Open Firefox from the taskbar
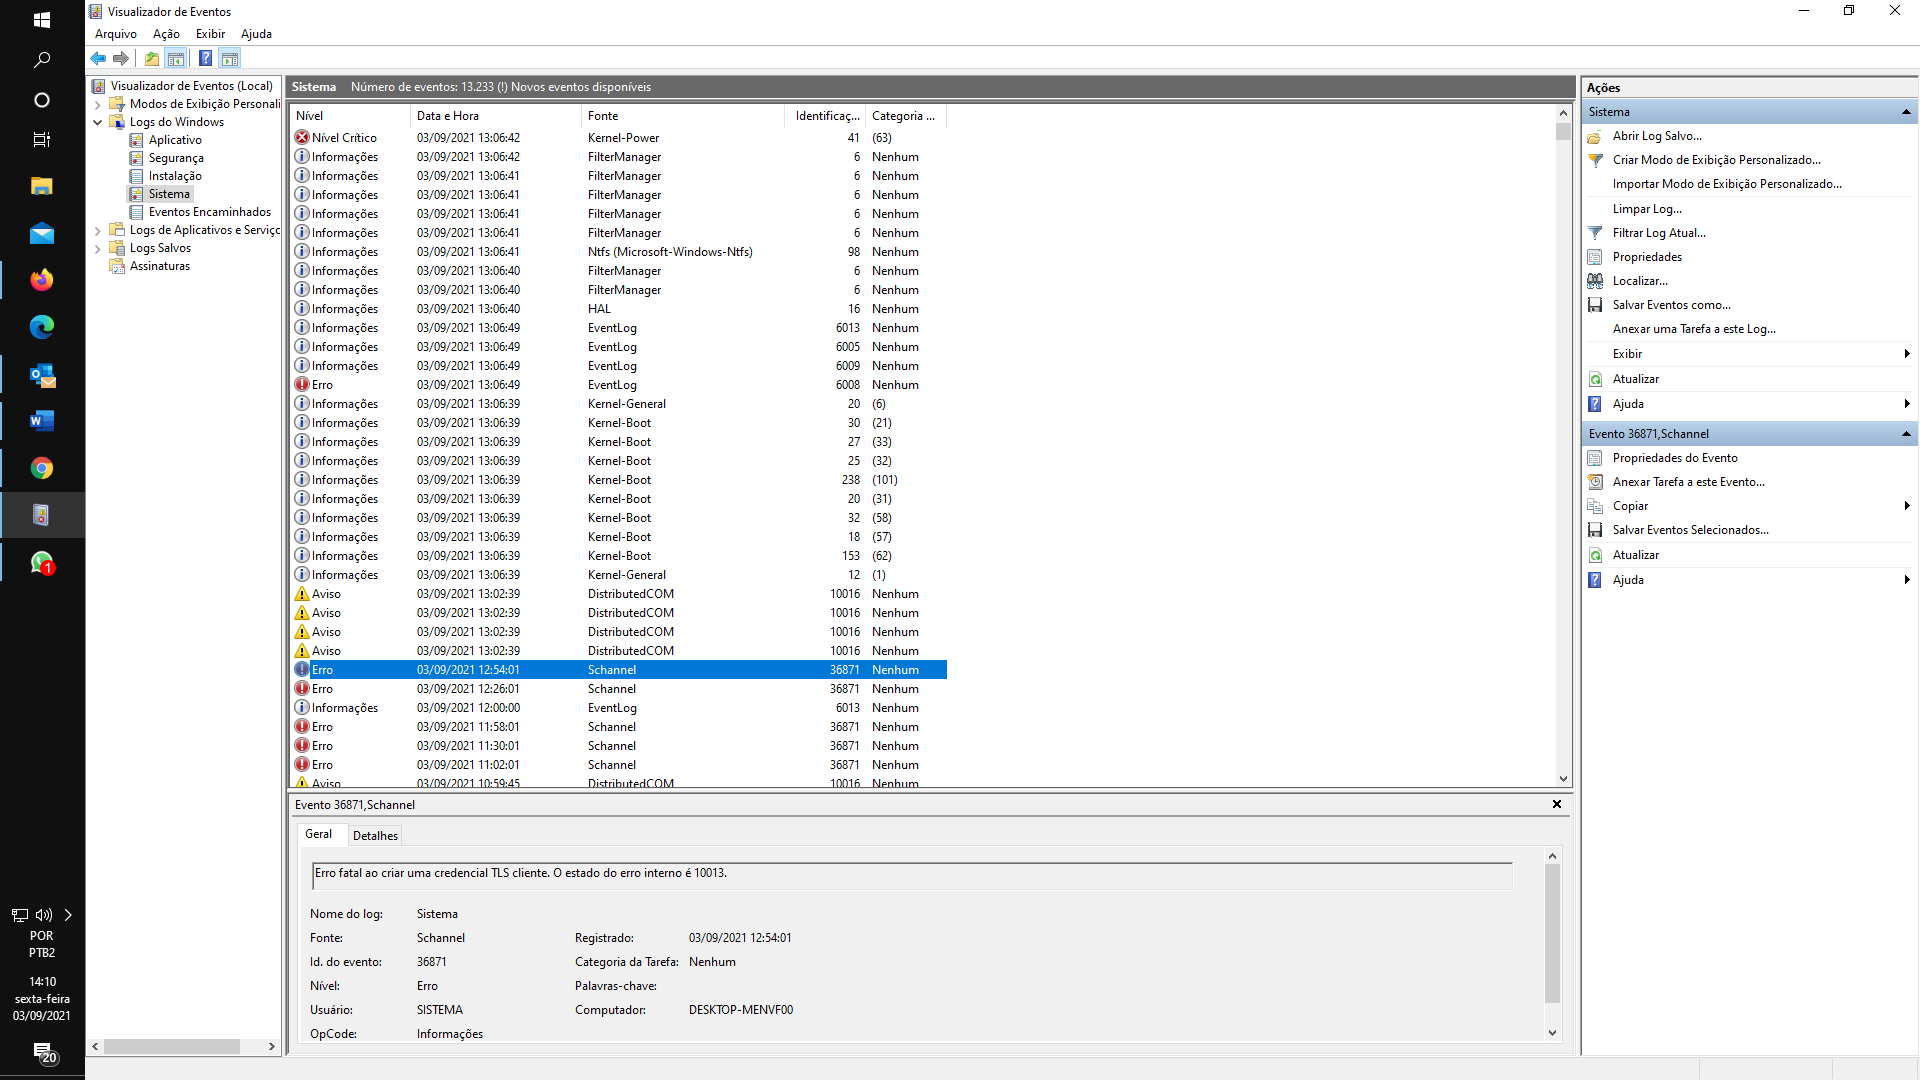The image size is (1920, 1080). coord(42,280)
